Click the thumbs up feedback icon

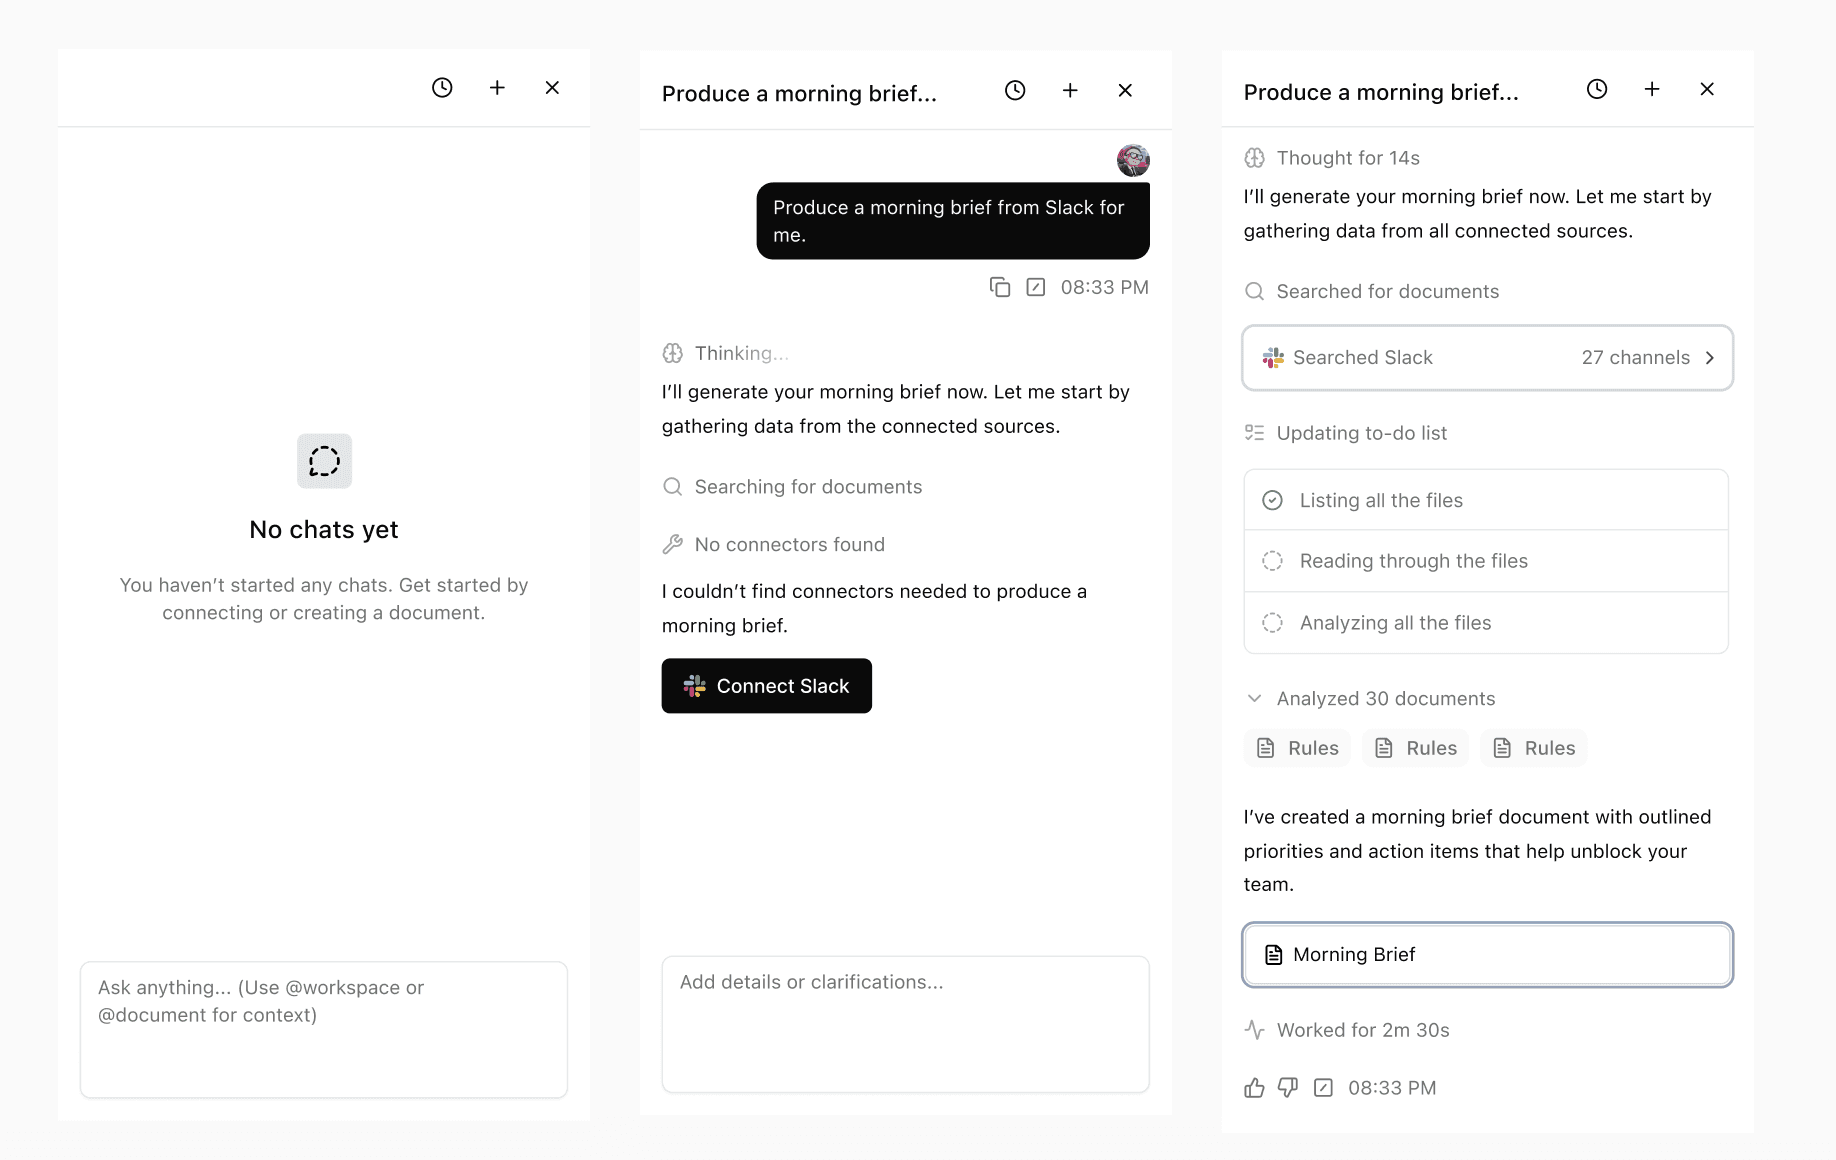[1254, 1088]
